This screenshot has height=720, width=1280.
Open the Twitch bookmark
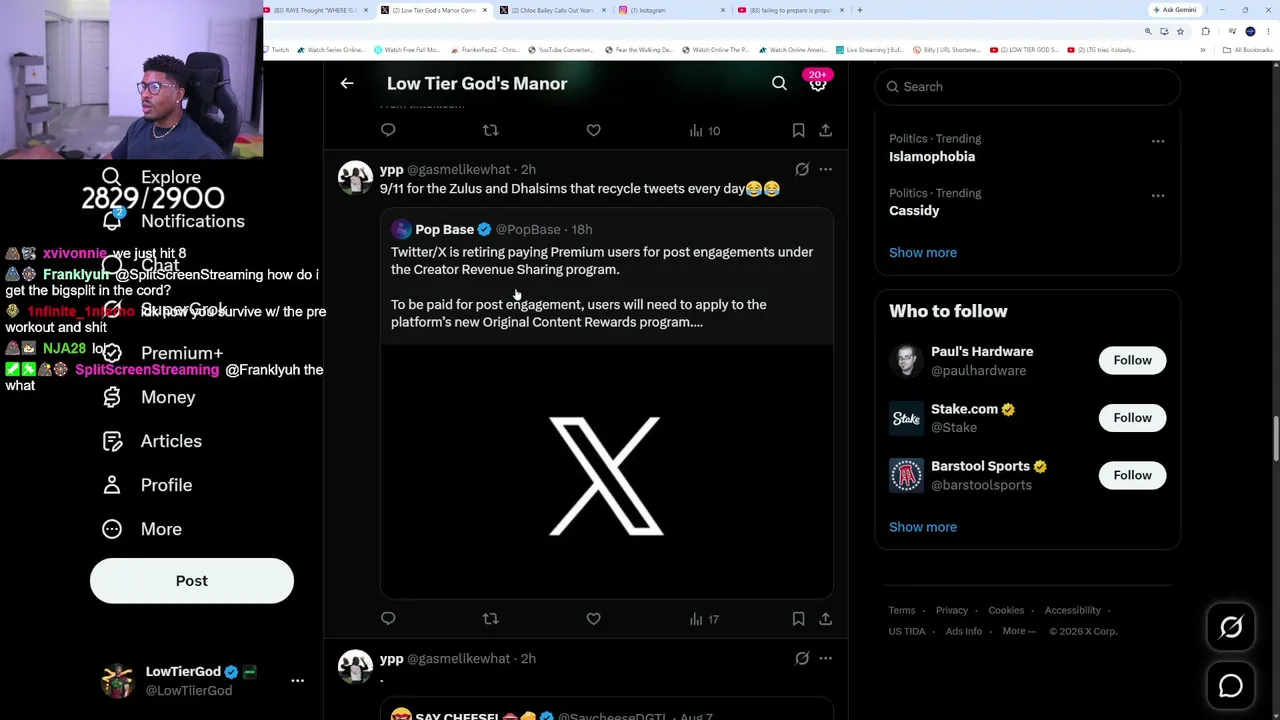click(277, 50)
